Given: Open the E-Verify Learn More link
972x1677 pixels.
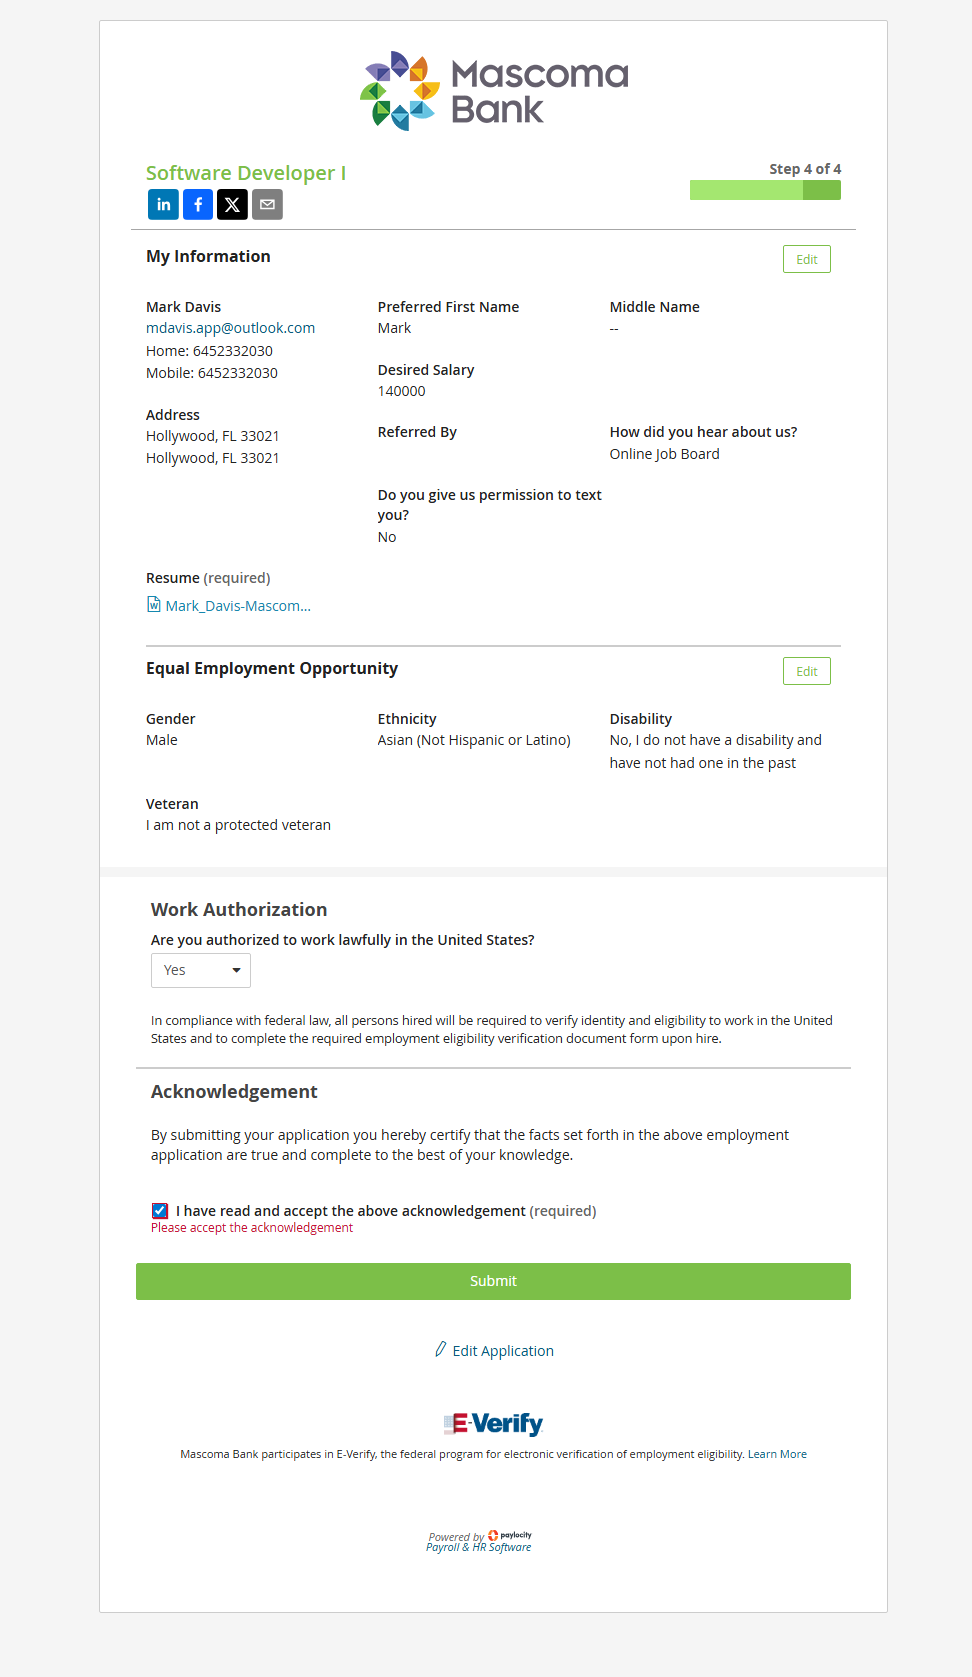Looking at the screenshot, I should pyautogui.click(x=777, y=1454).
